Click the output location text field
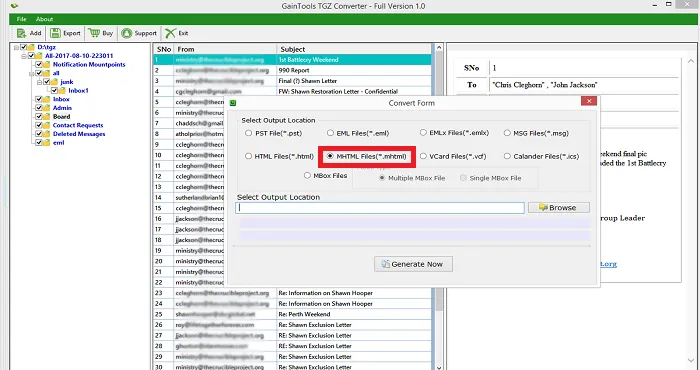Viewport: 700px width, 370px height. pyautogui.click(x=380, y=208)
